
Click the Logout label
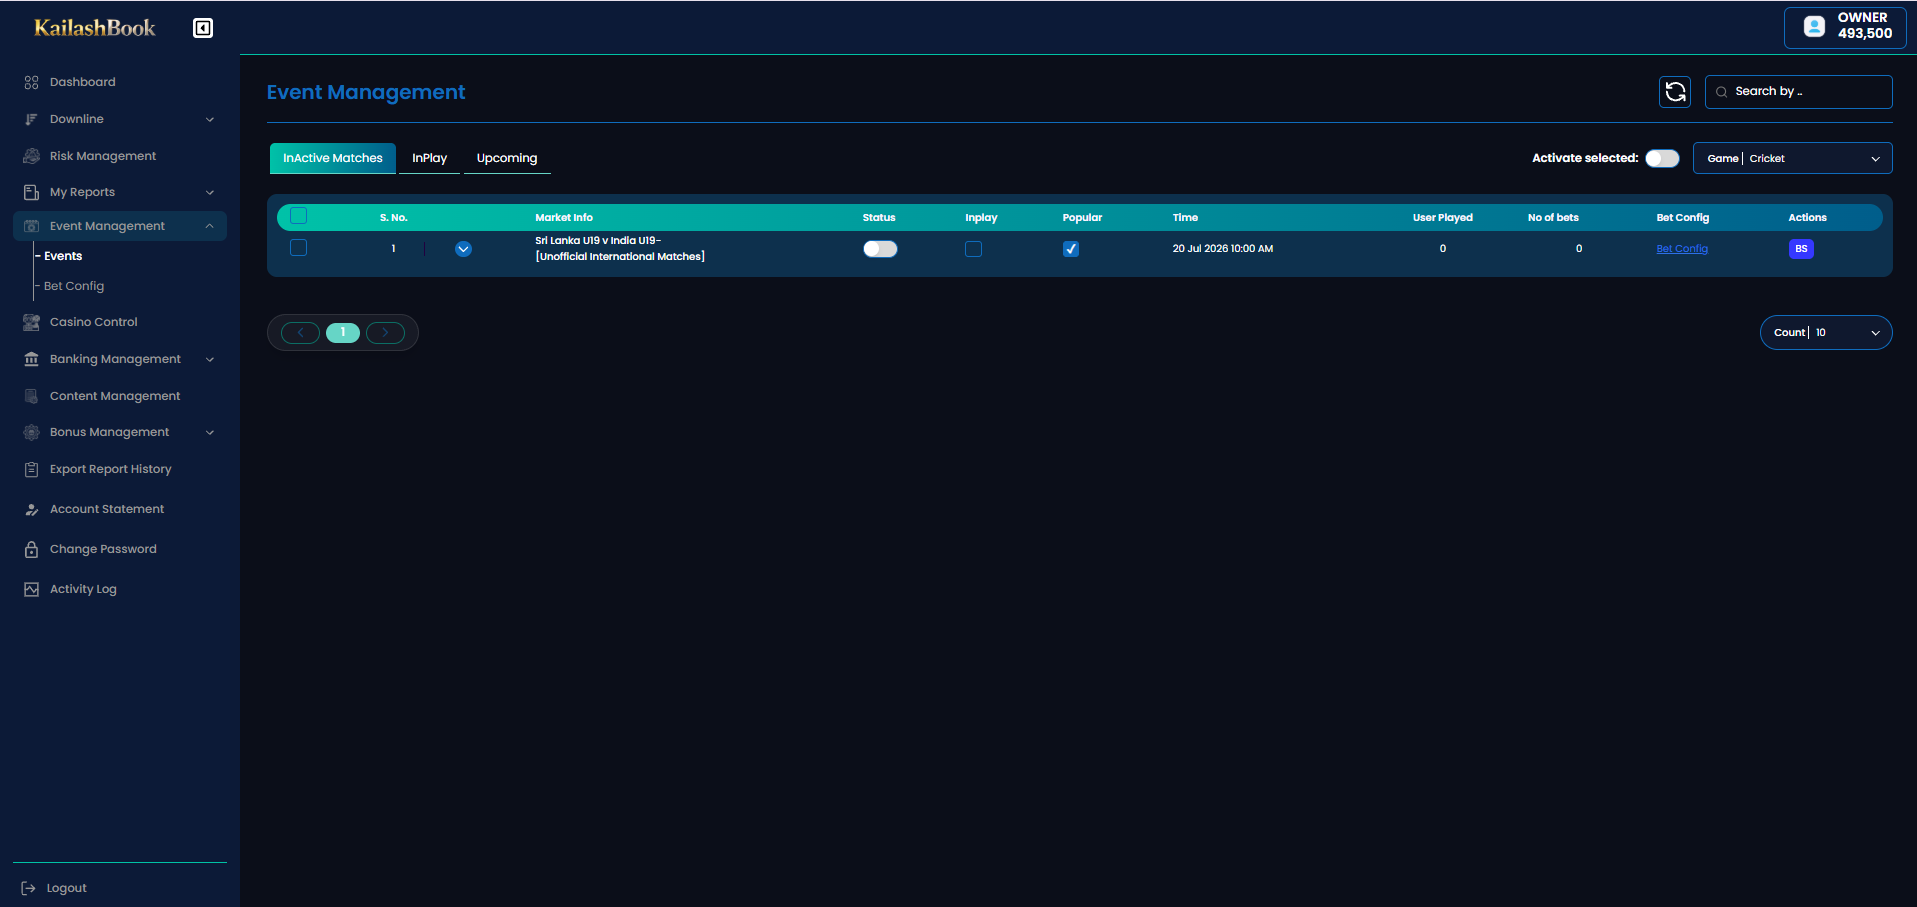67,888
